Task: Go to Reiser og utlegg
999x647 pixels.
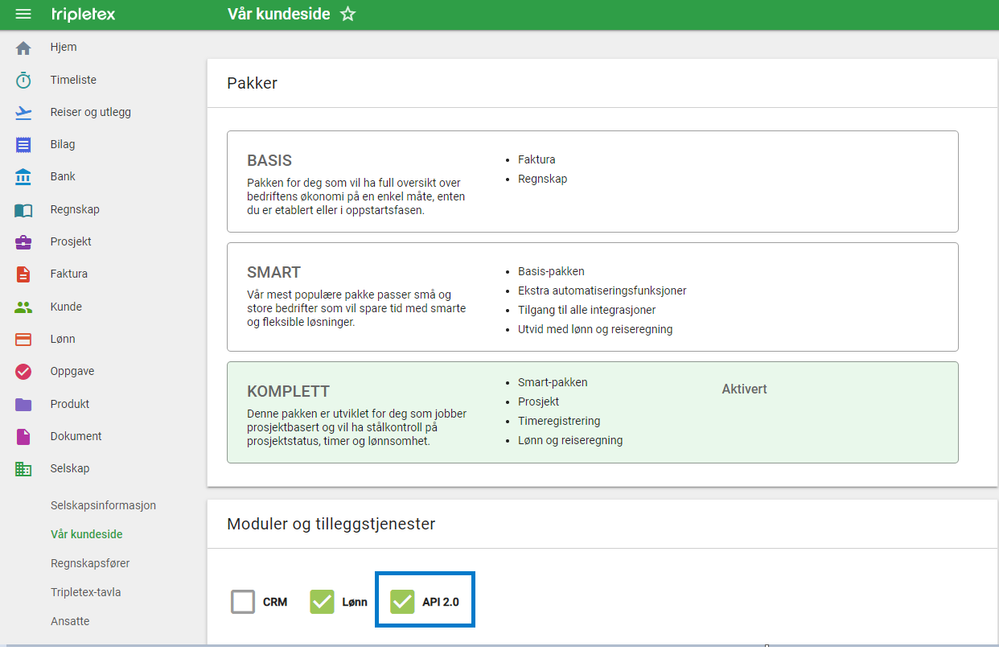Action: coord(90,112)
